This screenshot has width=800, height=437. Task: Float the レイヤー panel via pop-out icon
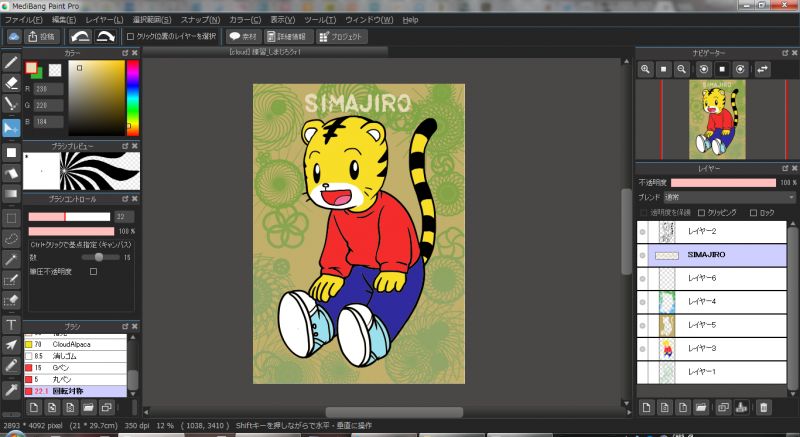pyautogui.click(x=785, y=168)
